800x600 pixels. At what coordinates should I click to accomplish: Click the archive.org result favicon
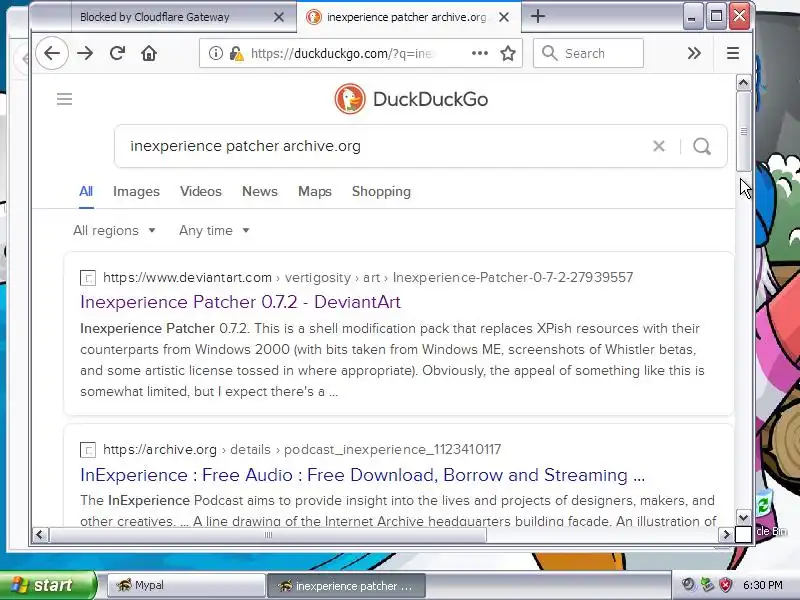point(88,450)
